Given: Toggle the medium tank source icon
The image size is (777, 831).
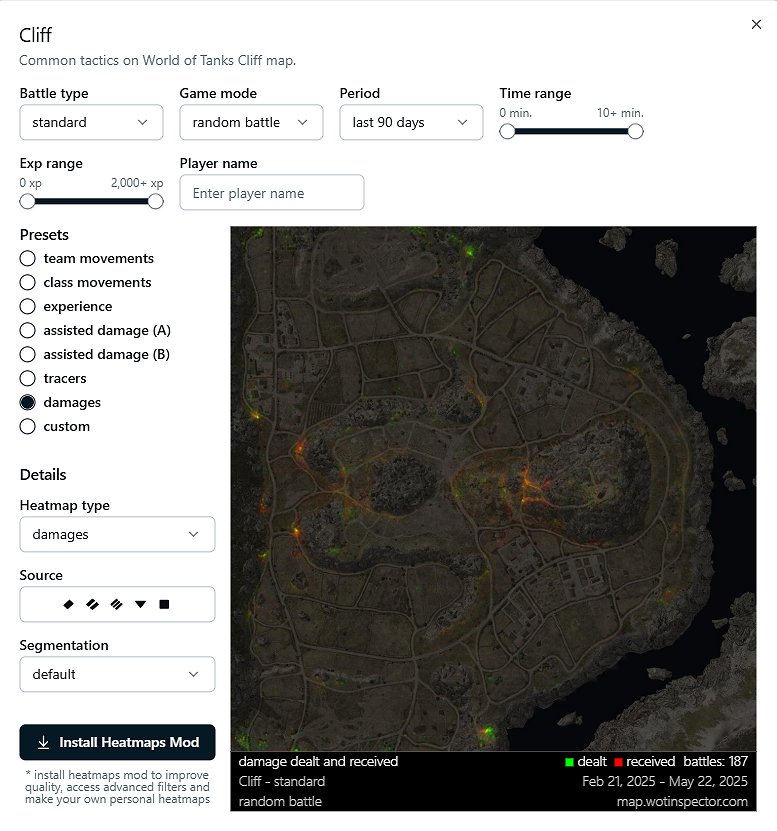Looking at the screenshot, I should tap(92, 604).
